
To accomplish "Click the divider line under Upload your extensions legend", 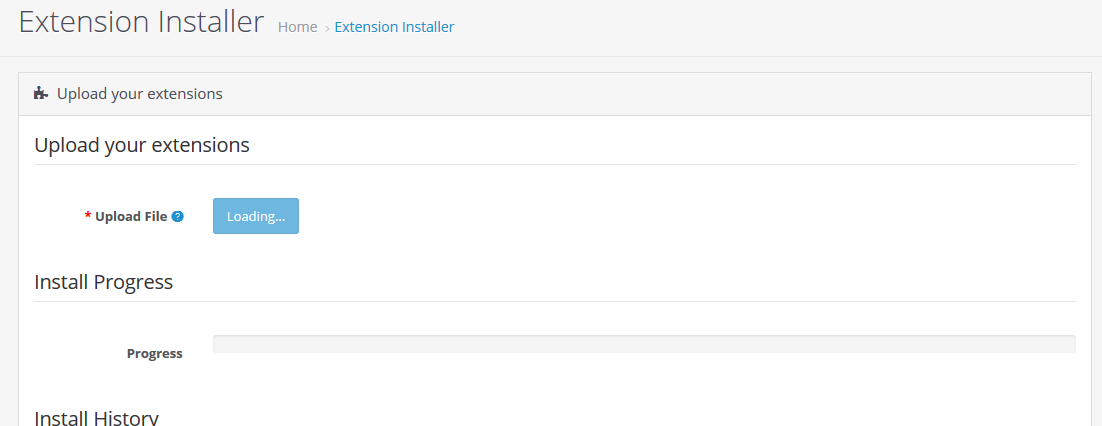I will tap(555, 164).
